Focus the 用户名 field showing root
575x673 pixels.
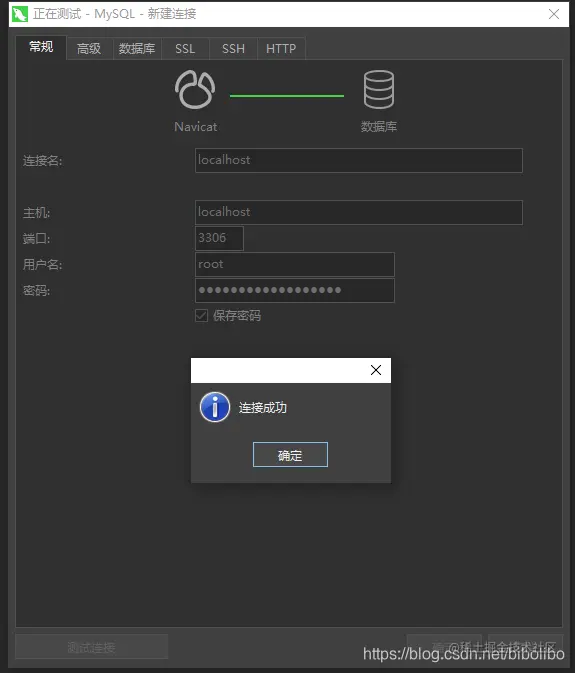pos(295,264)
